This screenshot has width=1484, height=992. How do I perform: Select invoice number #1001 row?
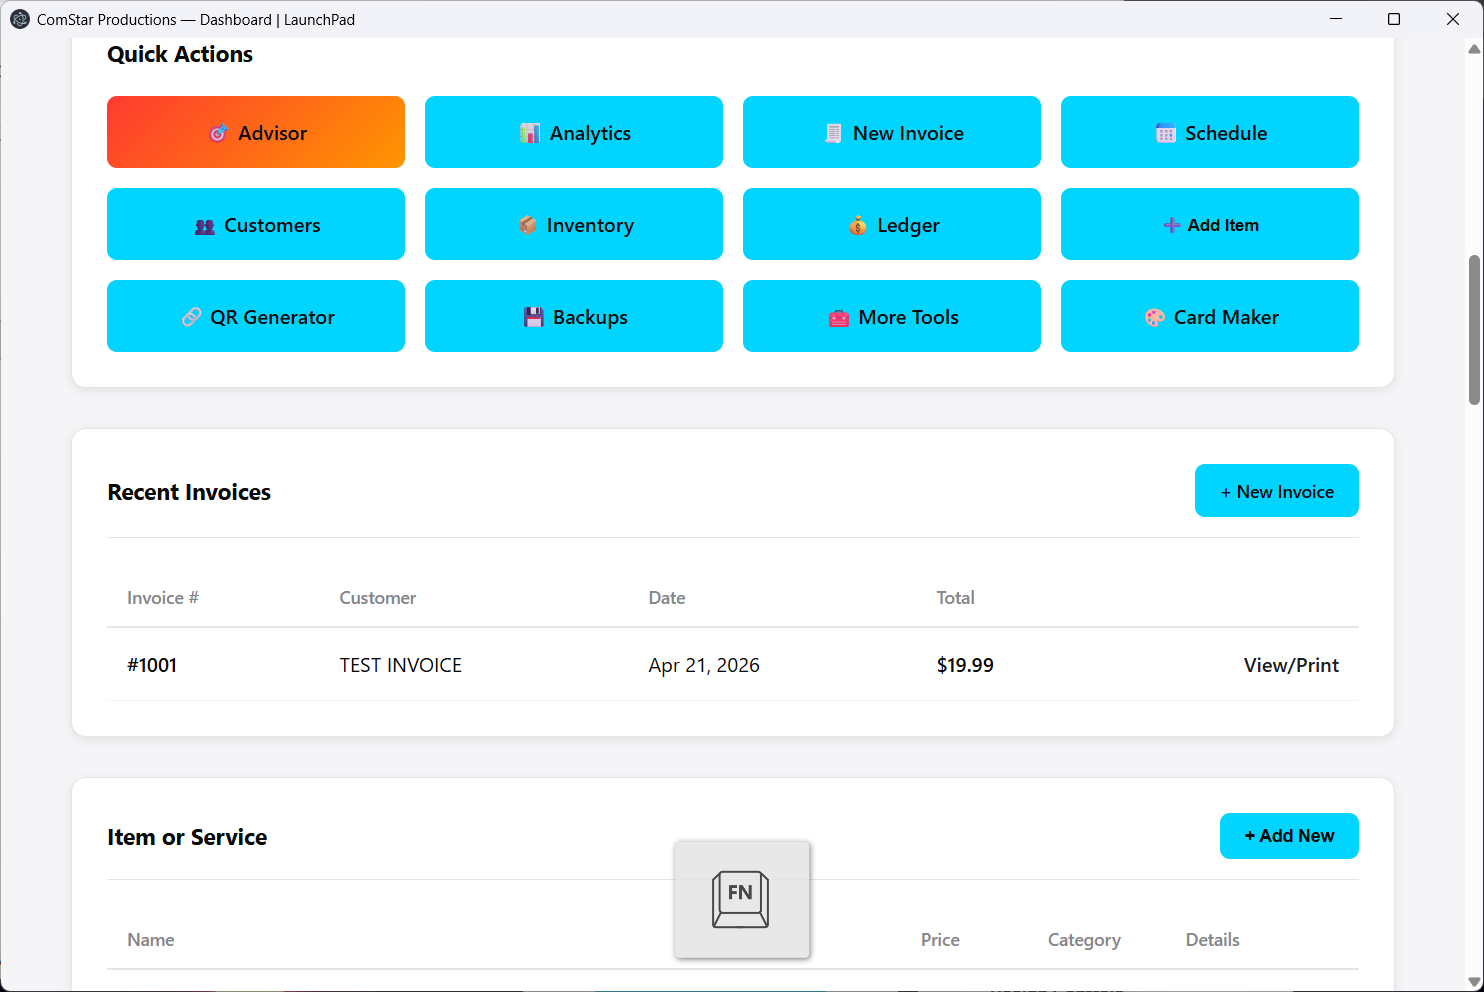click(152, 665)
